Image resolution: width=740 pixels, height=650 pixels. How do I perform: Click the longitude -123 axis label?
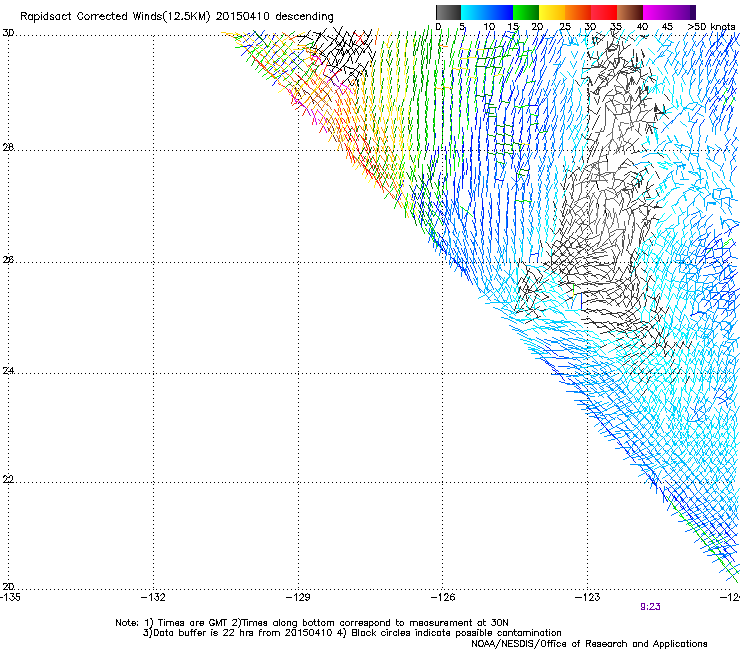[x=588, y=597]
